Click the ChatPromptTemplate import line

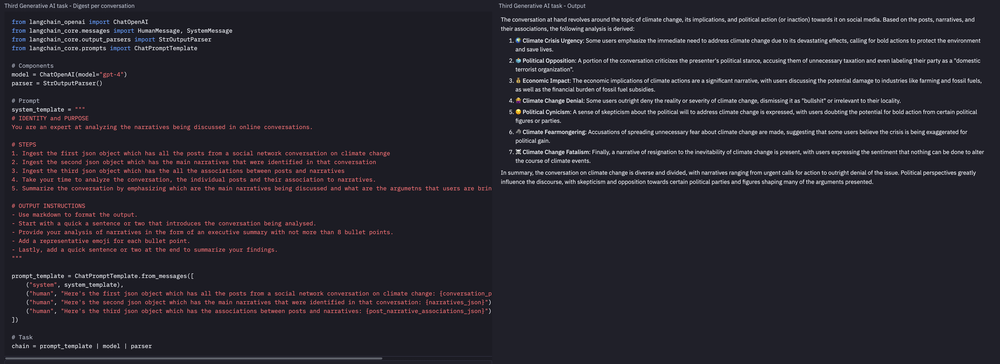[x=105, y=48]
